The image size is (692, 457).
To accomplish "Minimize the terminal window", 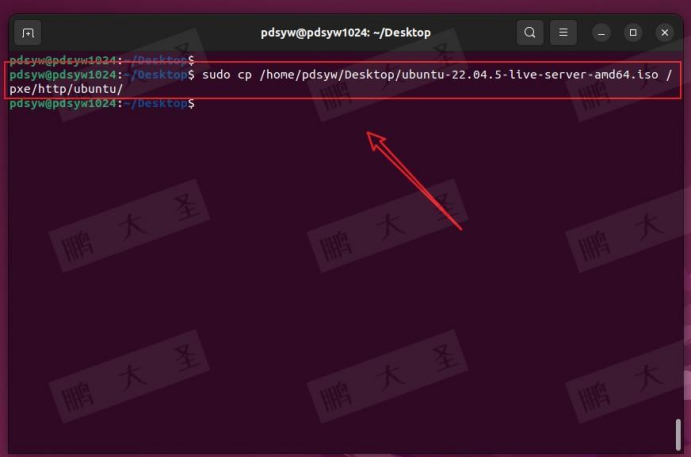I will 601,33.
